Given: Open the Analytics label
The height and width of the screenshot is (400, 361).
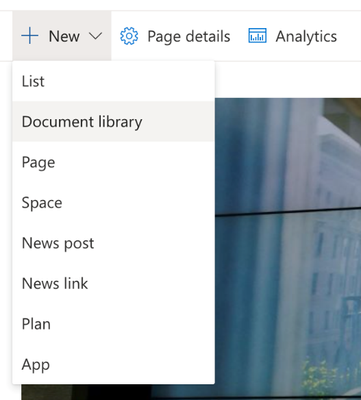Looking at the screenshot, I should point(306,36).
